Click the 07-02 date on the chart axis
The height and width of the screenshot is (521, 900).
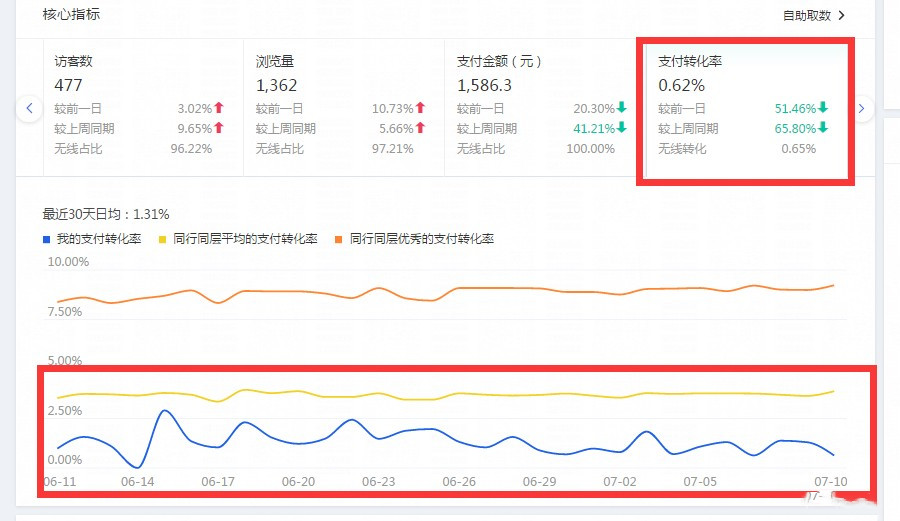pos(620,482)
